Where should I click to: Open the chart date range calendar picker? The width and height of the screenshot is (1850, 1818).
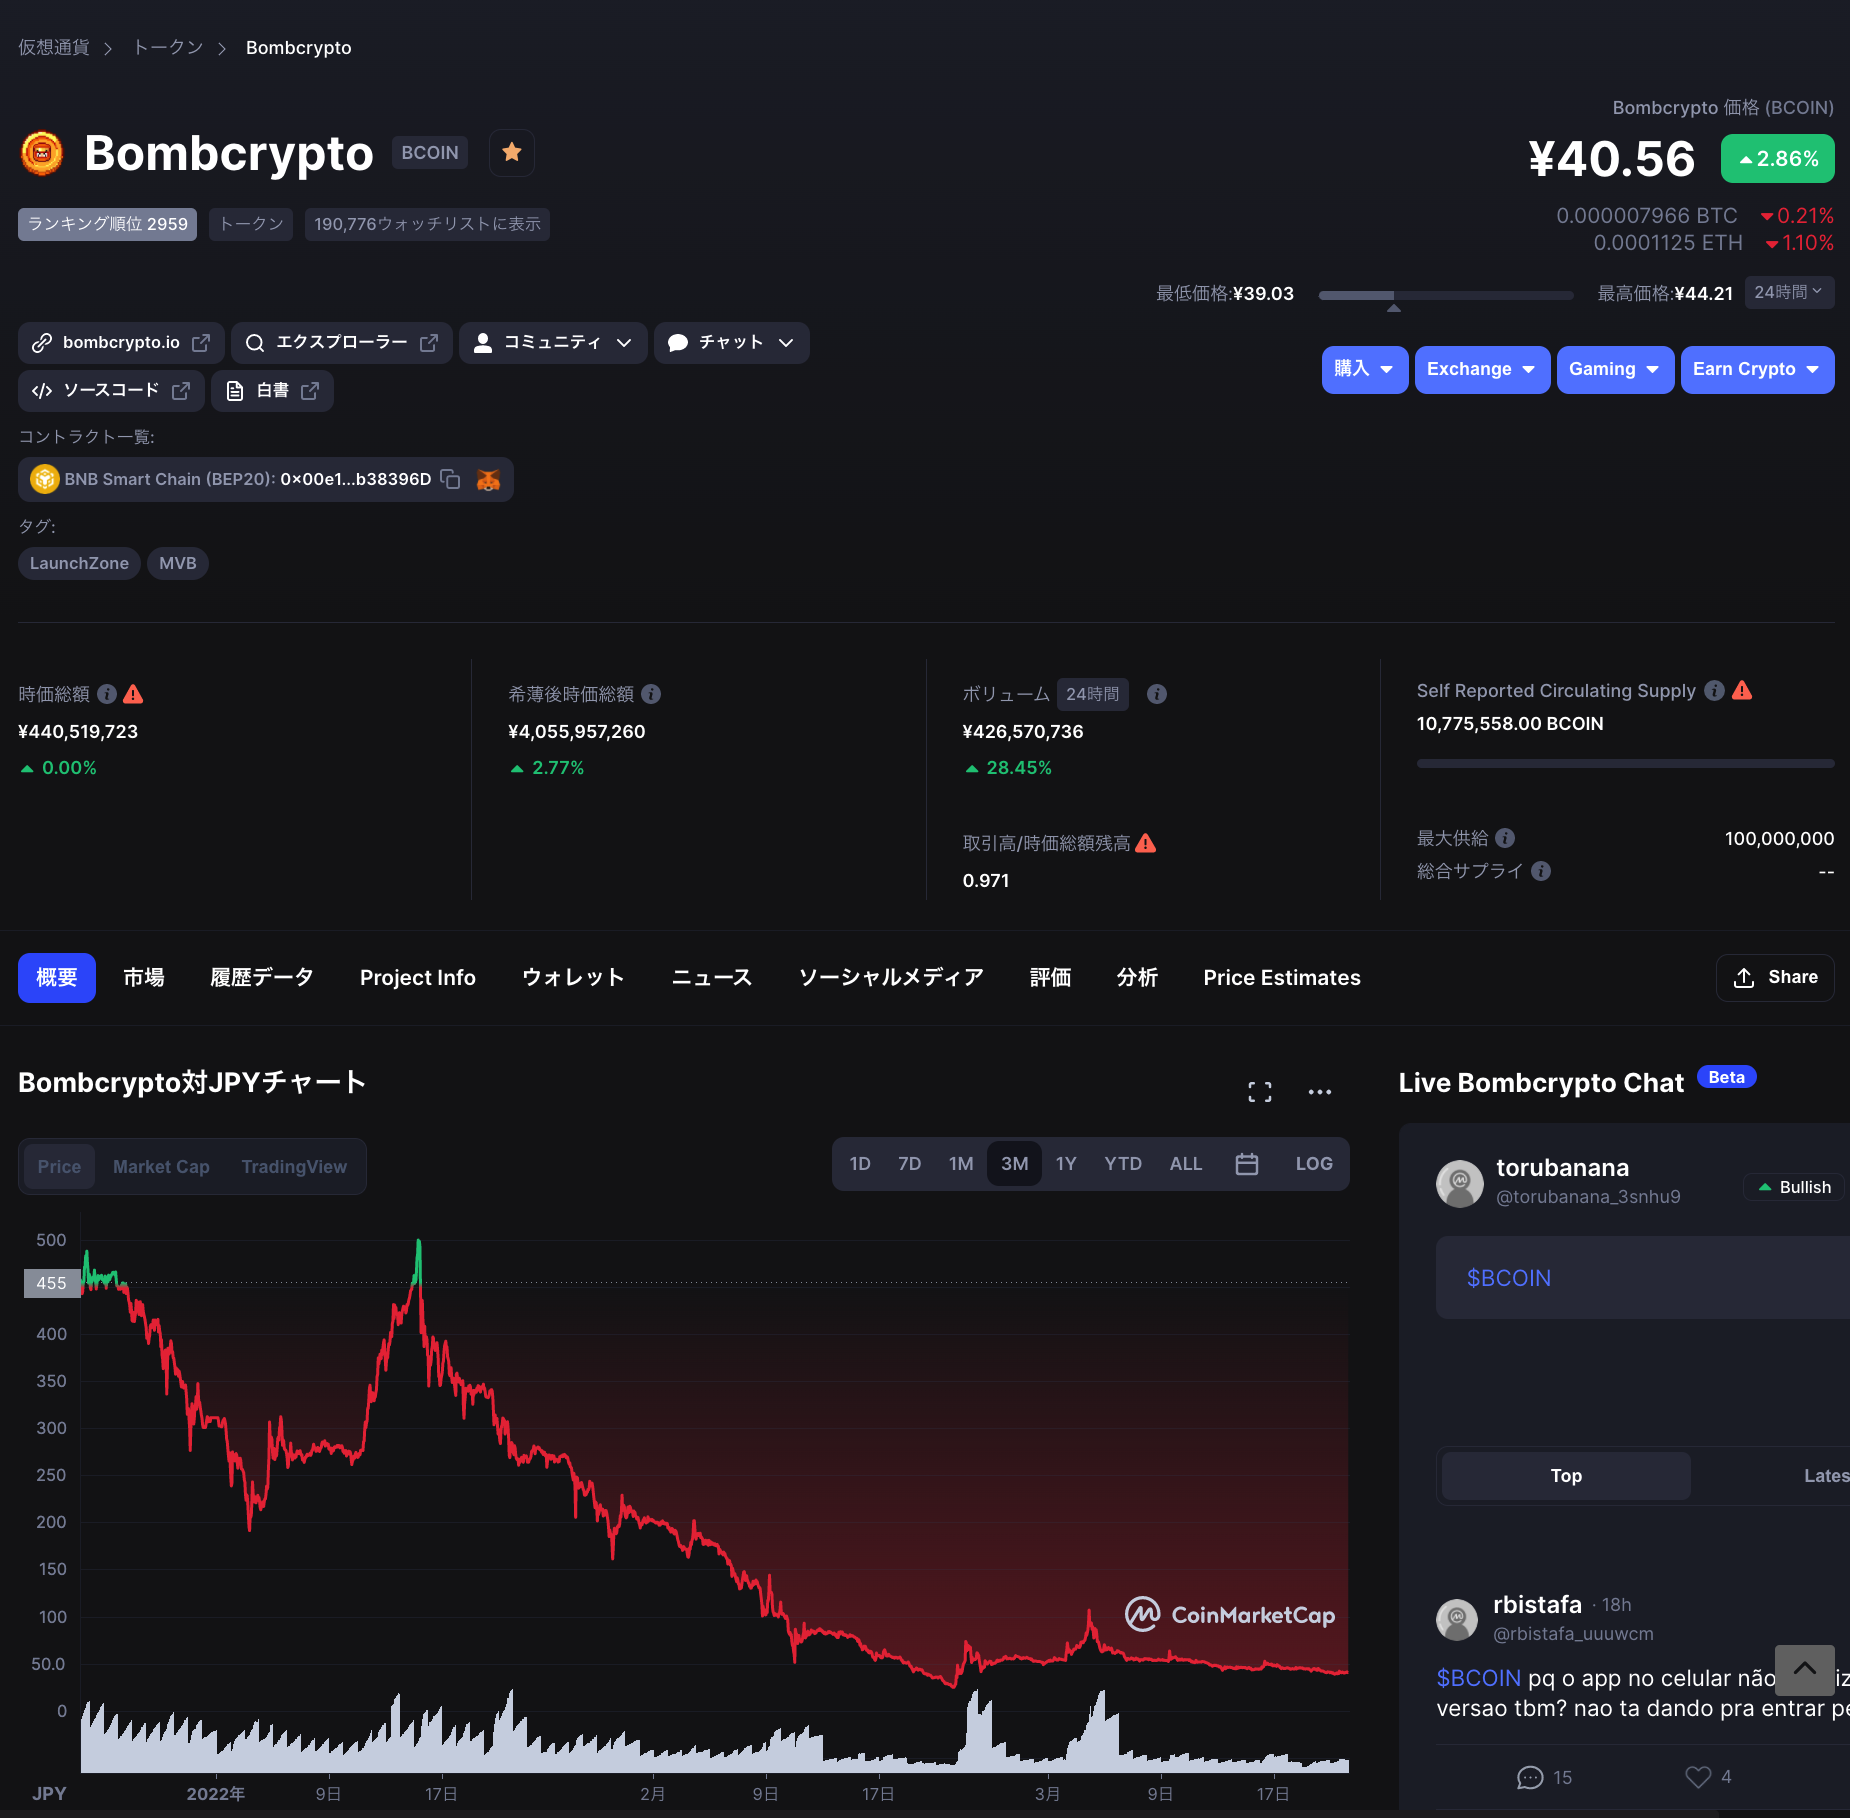pyautogui.click(x=1247, y=1164)
